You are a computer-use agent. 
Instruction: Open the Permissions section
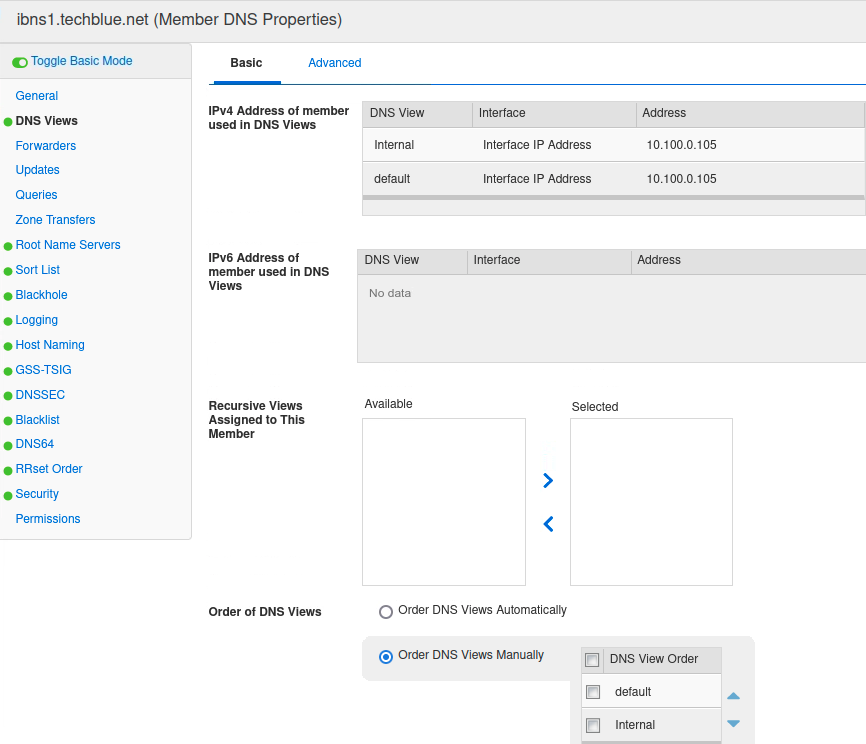[47, 518]
